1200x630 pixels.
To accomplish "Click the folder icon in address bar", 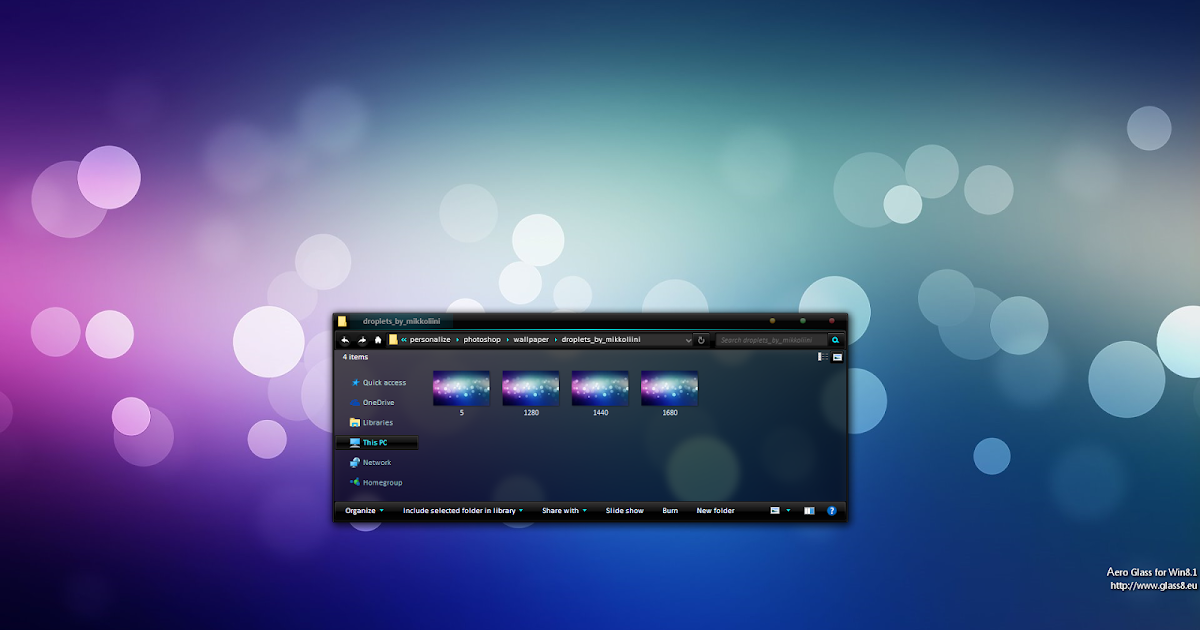I will pos(393,340).
